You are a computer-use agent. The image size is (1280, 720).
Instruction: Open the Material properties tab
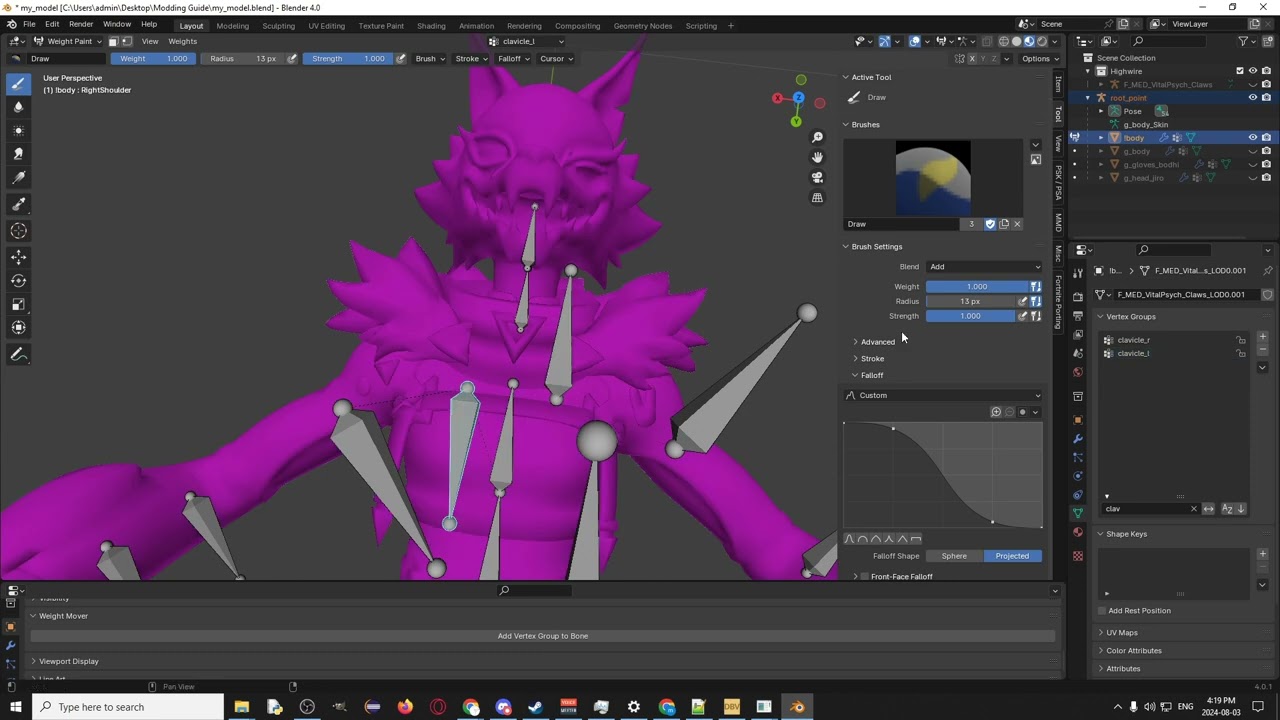click(x=1077, y=532)
